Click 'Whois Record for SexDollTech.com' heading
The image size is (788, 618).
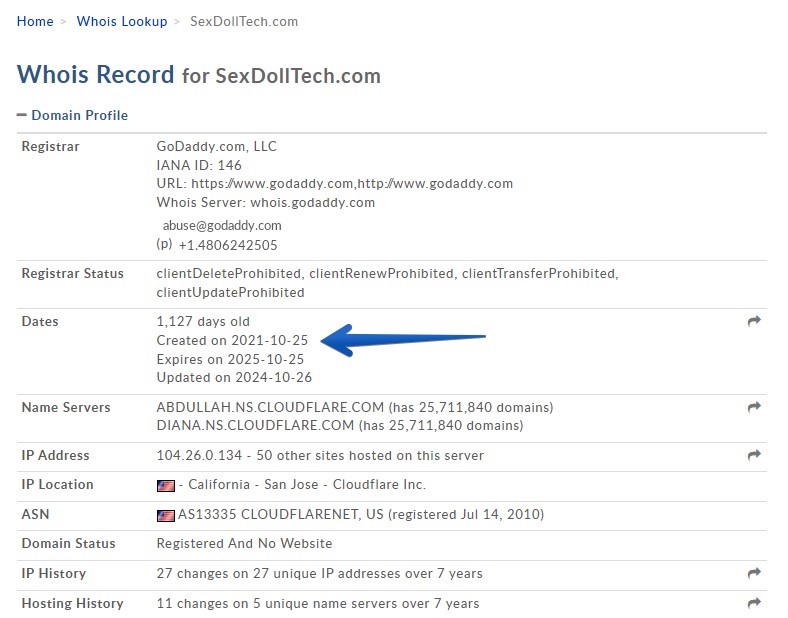click(199, 75)
